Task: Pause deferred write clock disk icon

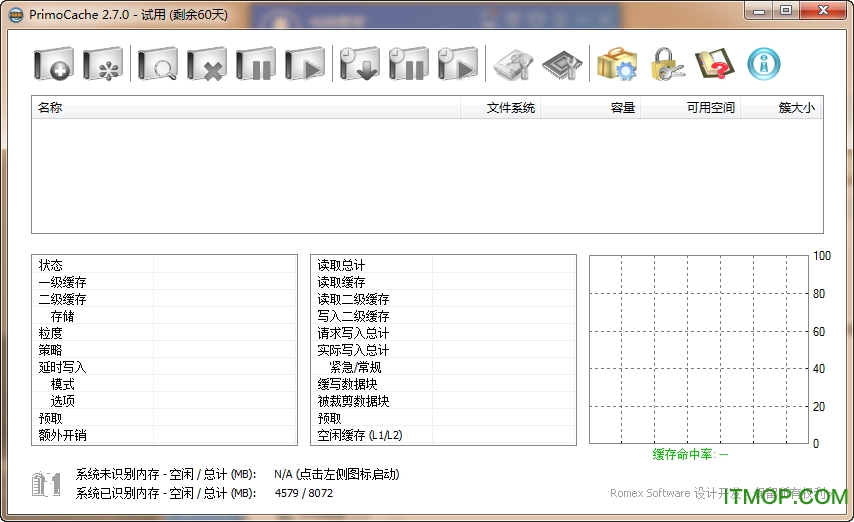Action: pos(408,64)
